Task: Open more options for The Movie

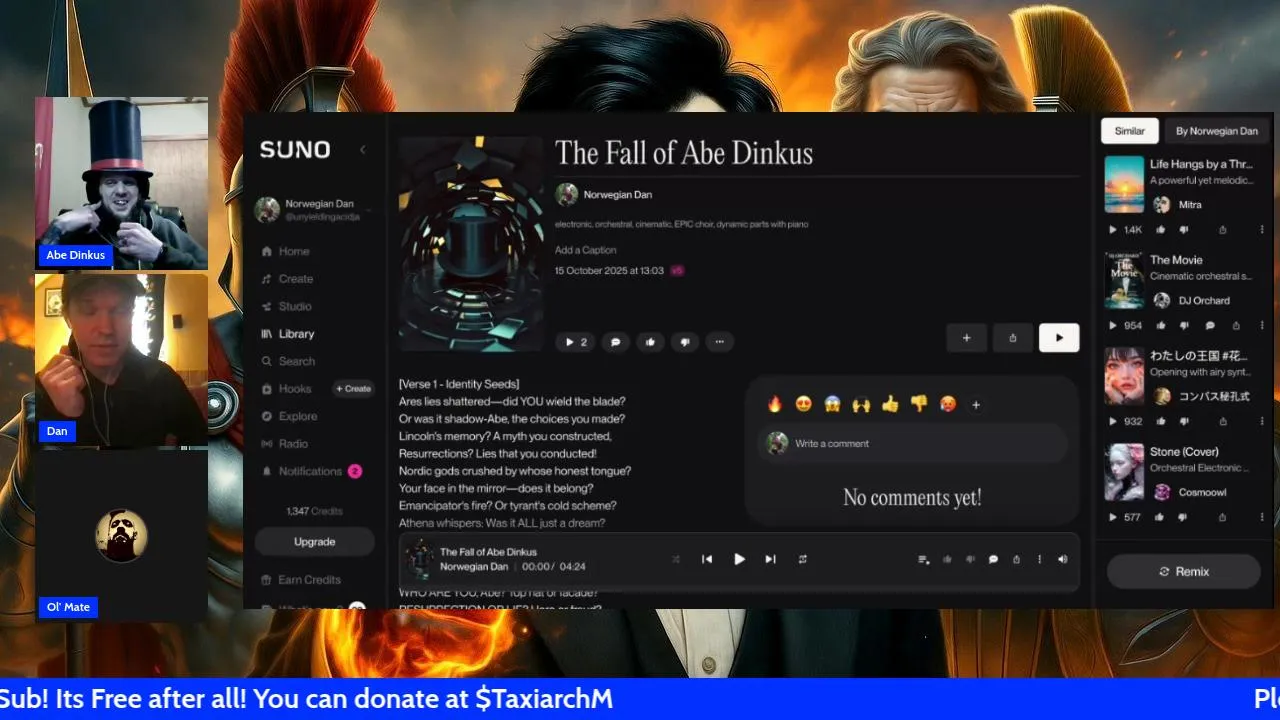Action: (1262, 326)
